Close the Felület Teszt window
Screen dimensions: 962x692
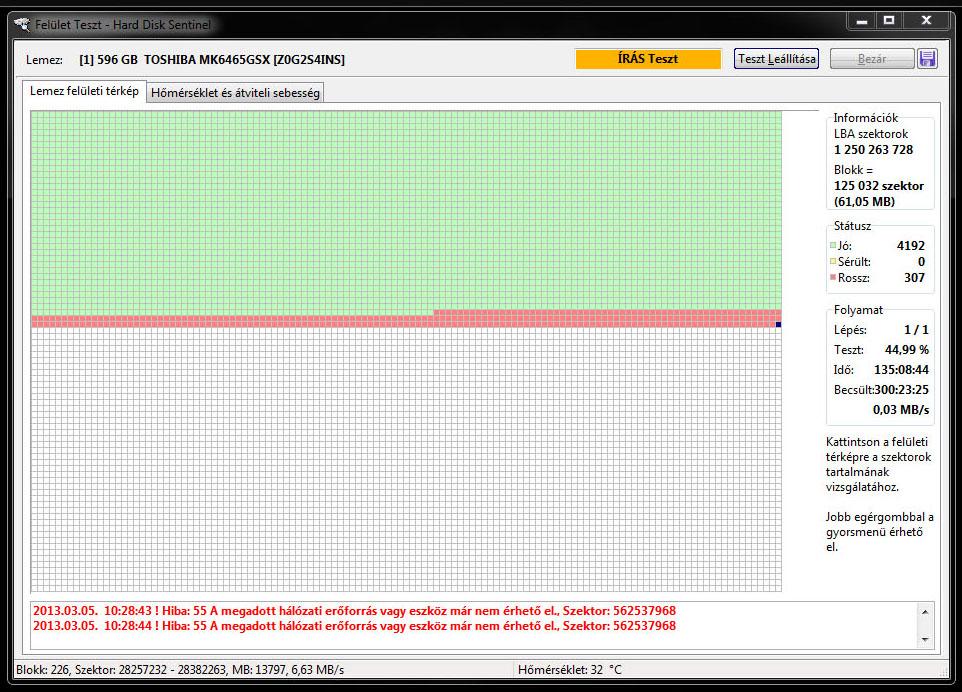click(926, 21)
